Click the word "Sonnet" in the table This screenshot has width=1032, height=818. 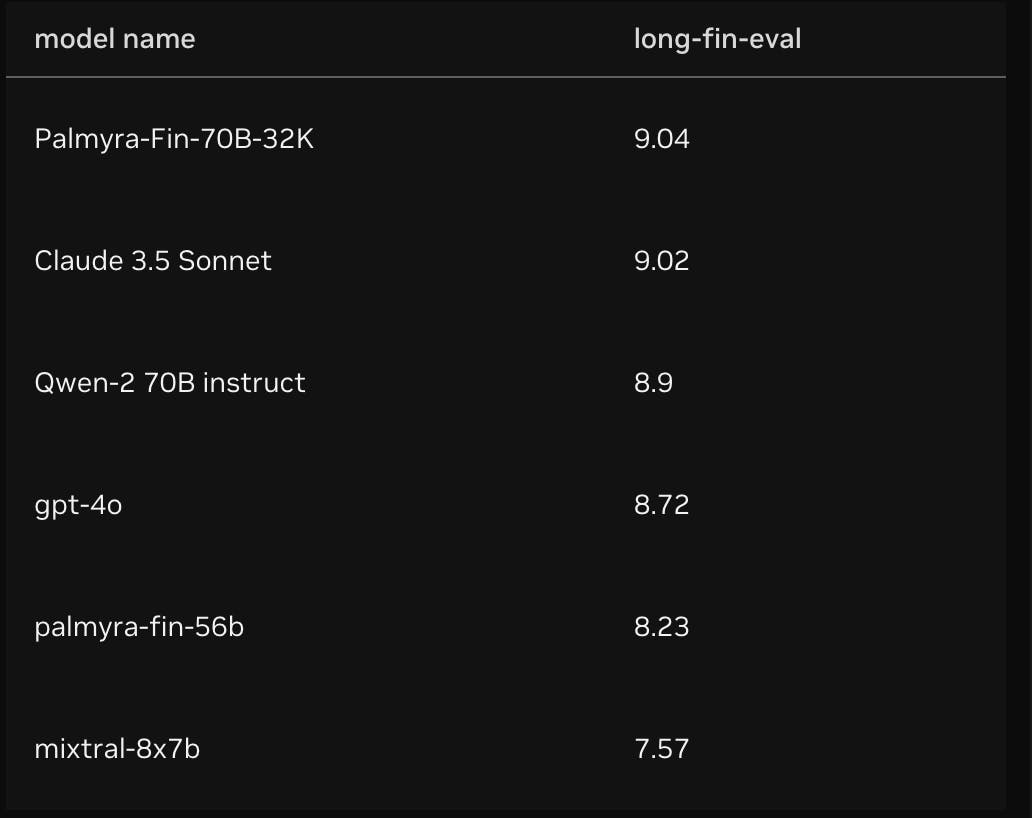tap(225, 261)
